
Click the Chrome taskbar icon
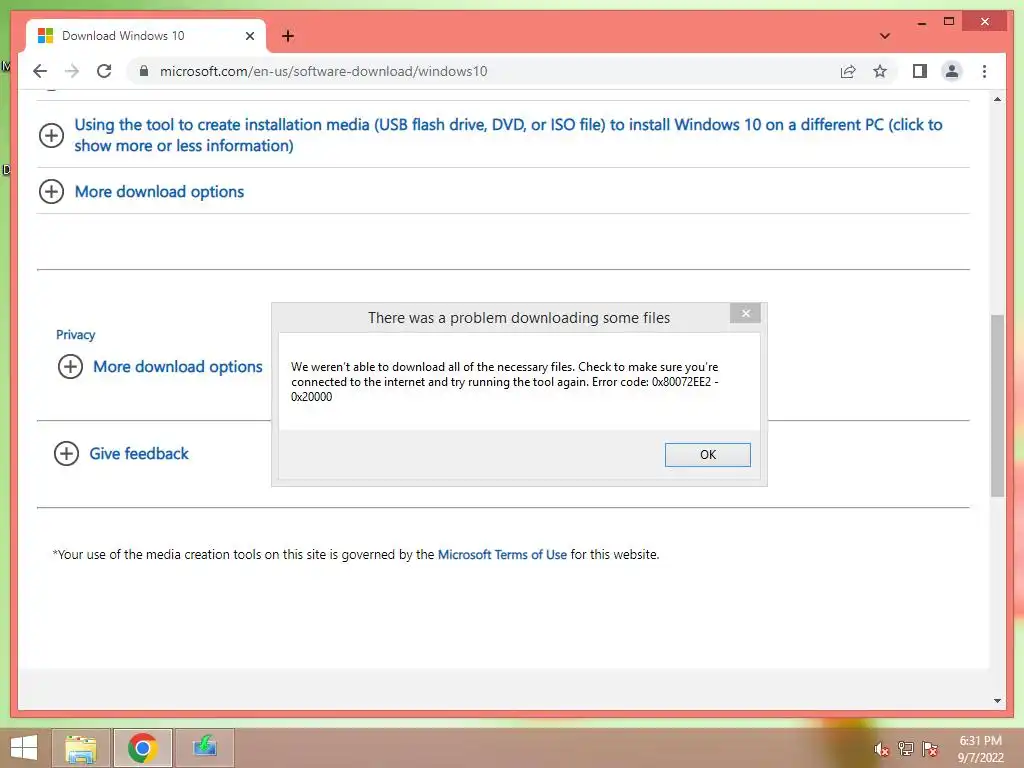(142, 748)
